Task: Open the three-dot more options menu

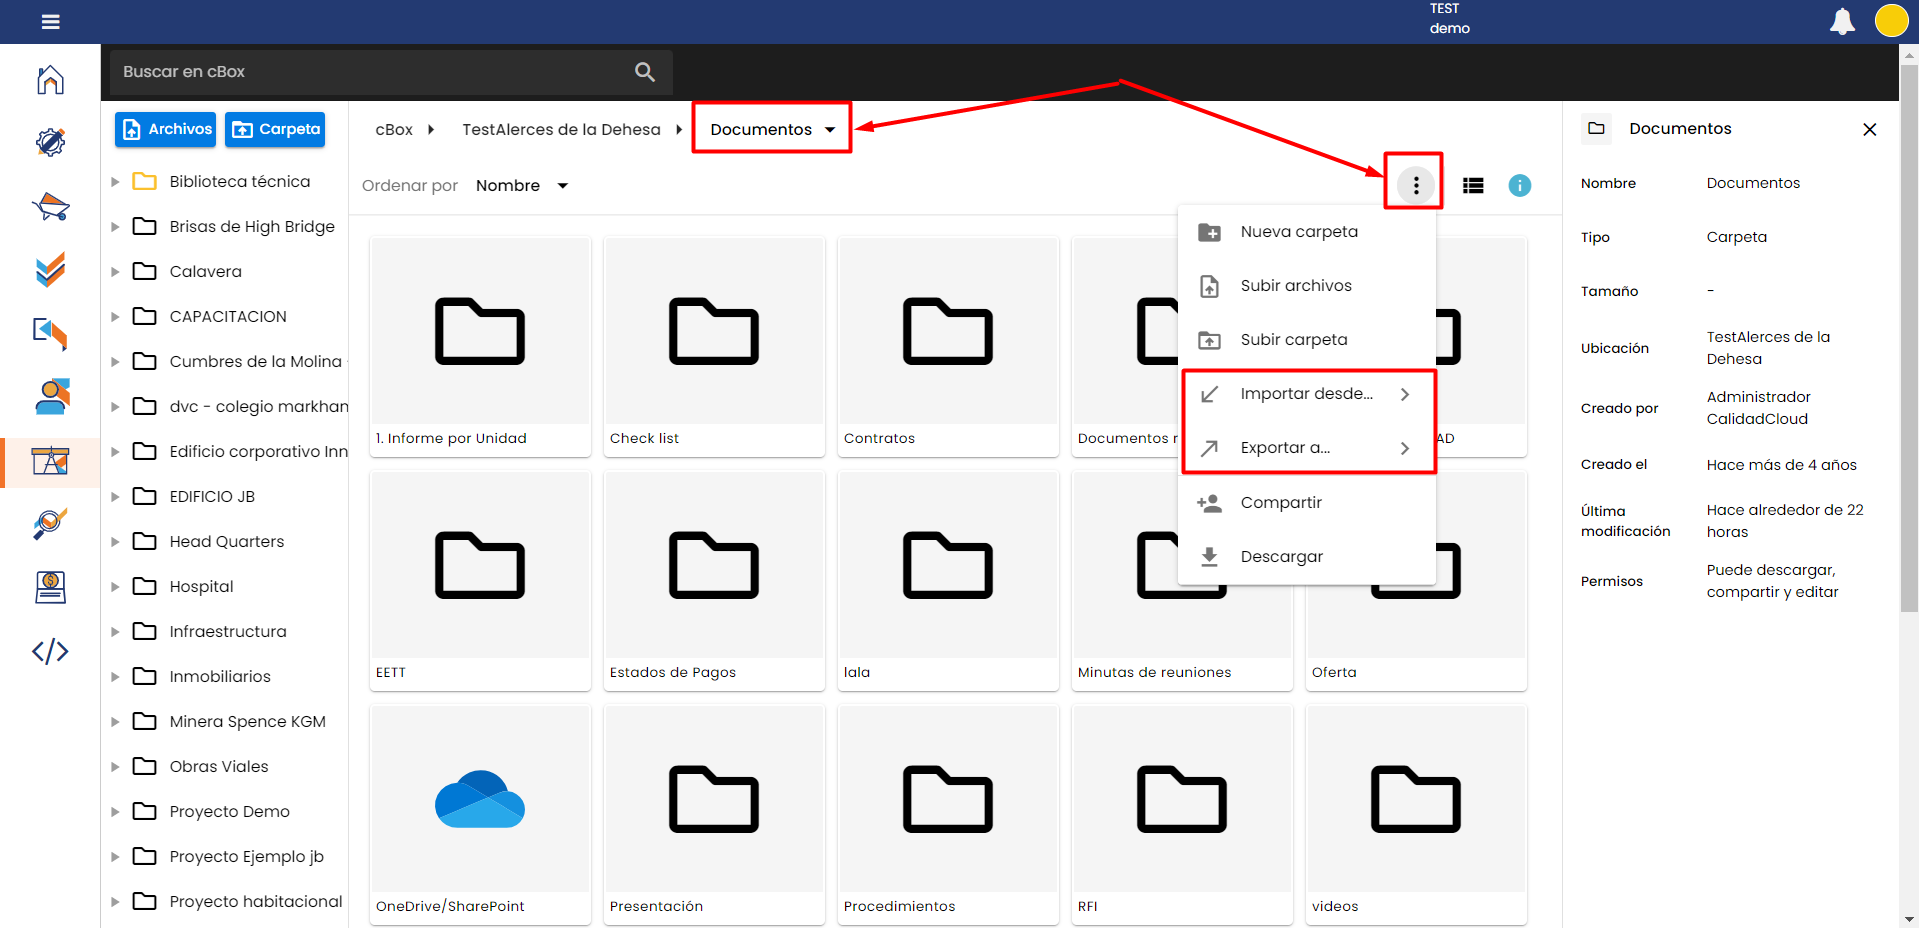Action: [x=1415, y=185]
